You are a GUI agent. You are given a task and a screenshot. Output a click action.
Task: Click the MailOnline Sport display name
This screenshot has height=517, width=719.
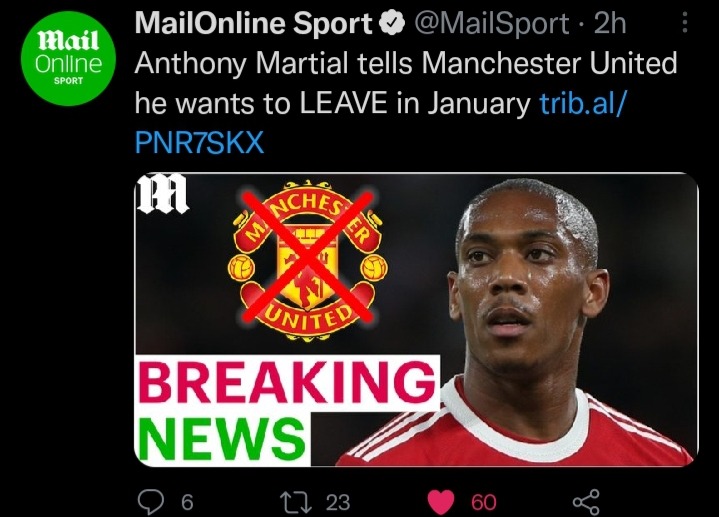click(254, 23)
